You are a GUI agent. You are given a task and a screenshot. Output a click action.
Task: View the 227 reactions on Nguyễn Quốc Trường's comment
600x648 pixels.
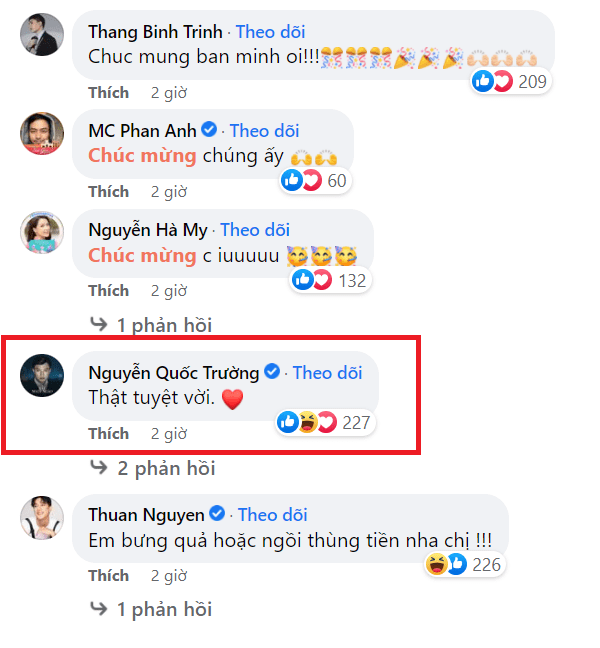324,422
